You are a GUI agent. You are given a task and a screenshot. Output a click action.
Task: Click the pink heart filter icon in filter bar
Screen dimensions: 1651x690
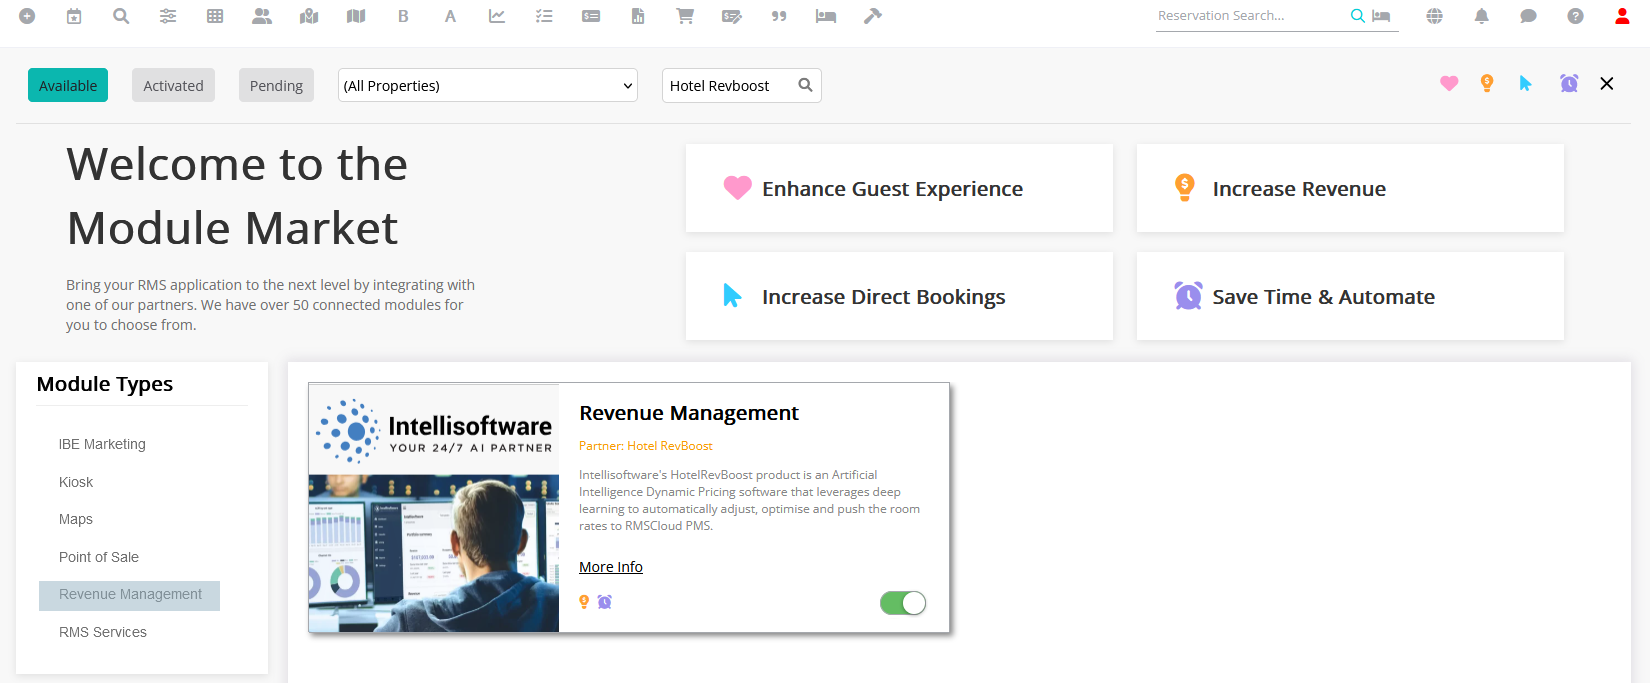1449,84
